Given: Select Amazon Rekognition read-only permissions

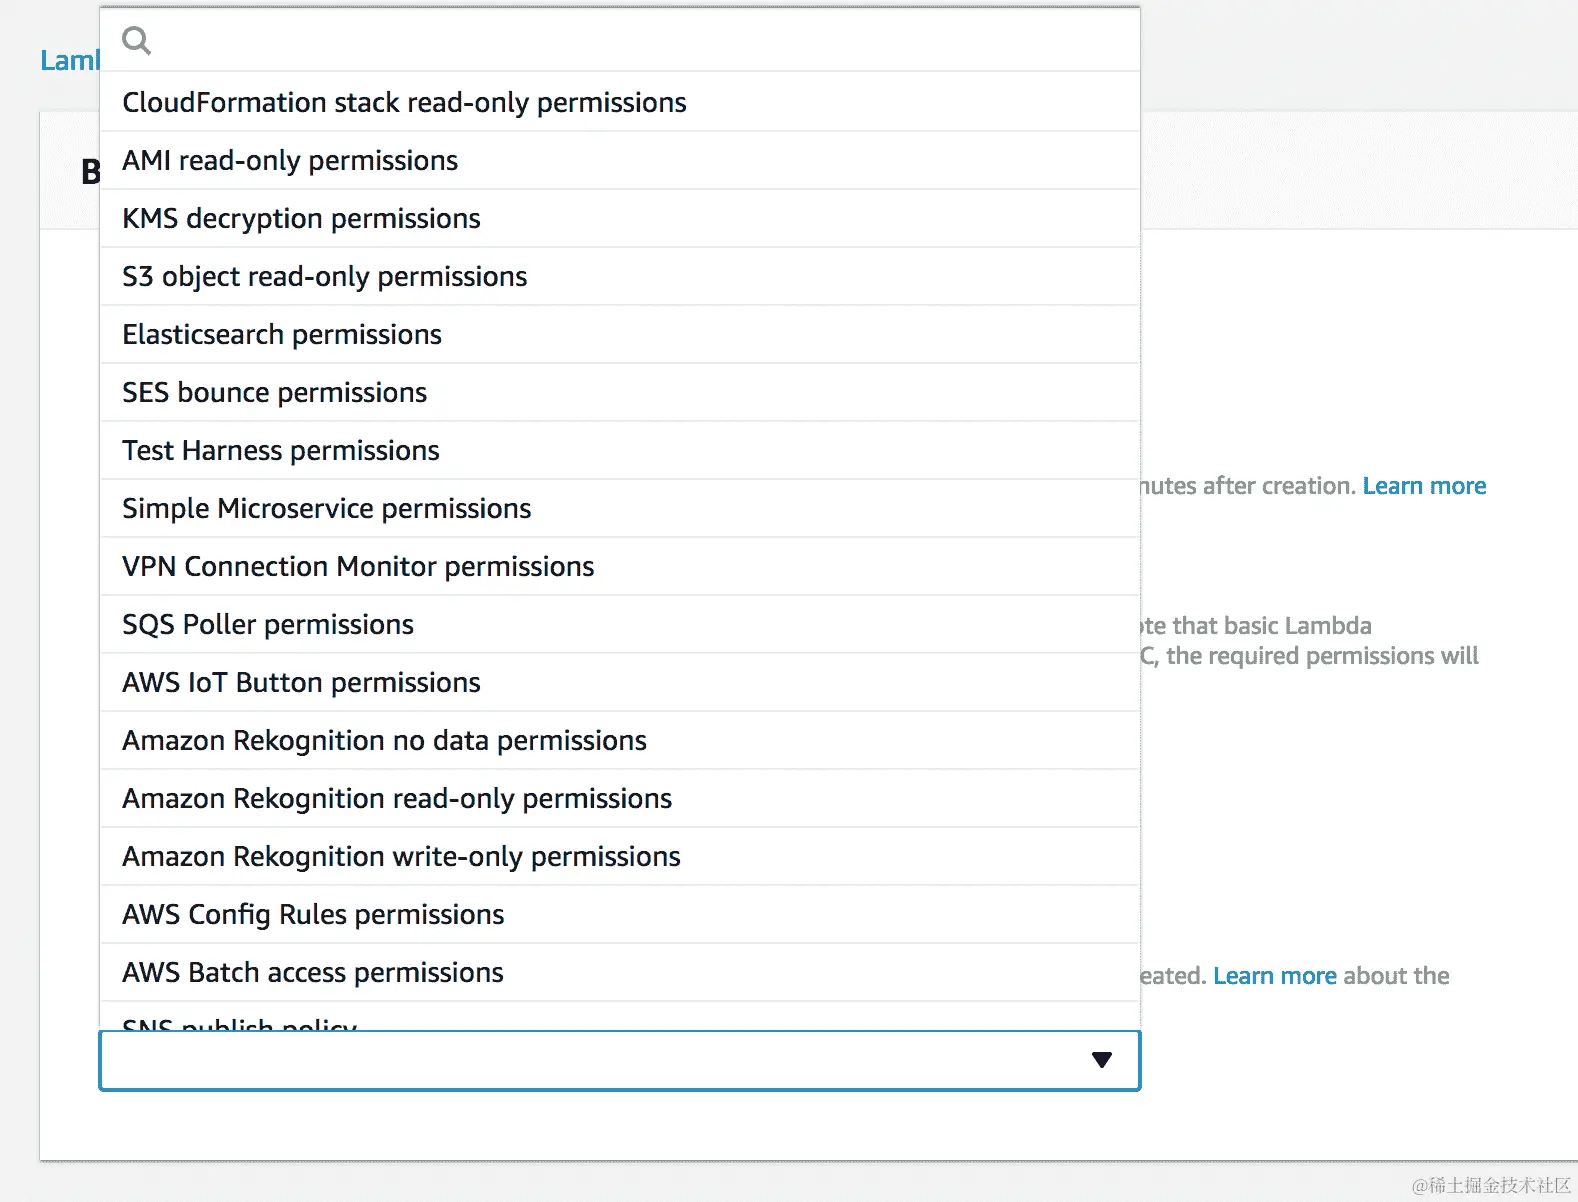Looking at the screenshot, I should (397, 799).
